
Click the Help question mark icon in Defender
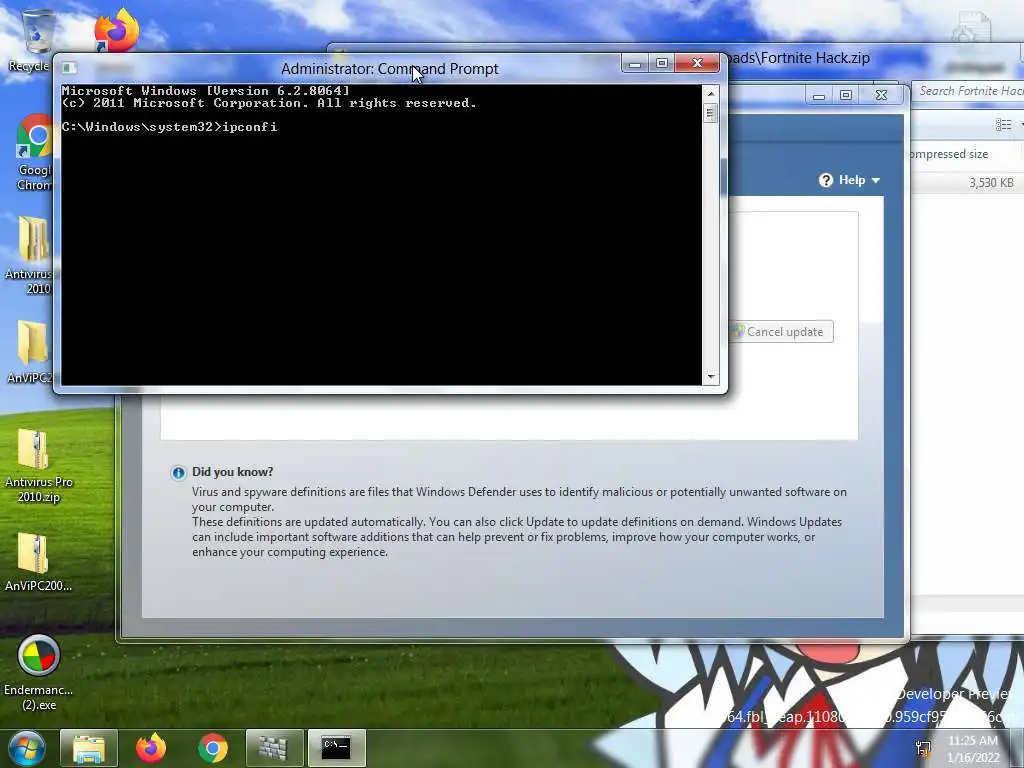[826, 180]
